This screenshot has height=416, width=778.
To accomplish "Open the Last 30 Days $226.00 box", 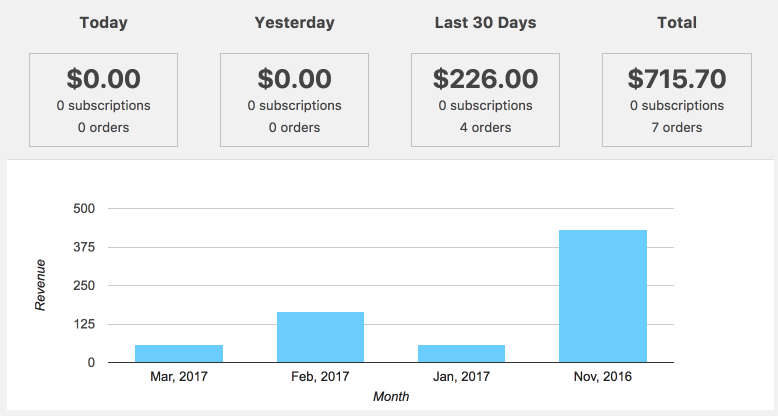I will (x=485, y=100).
